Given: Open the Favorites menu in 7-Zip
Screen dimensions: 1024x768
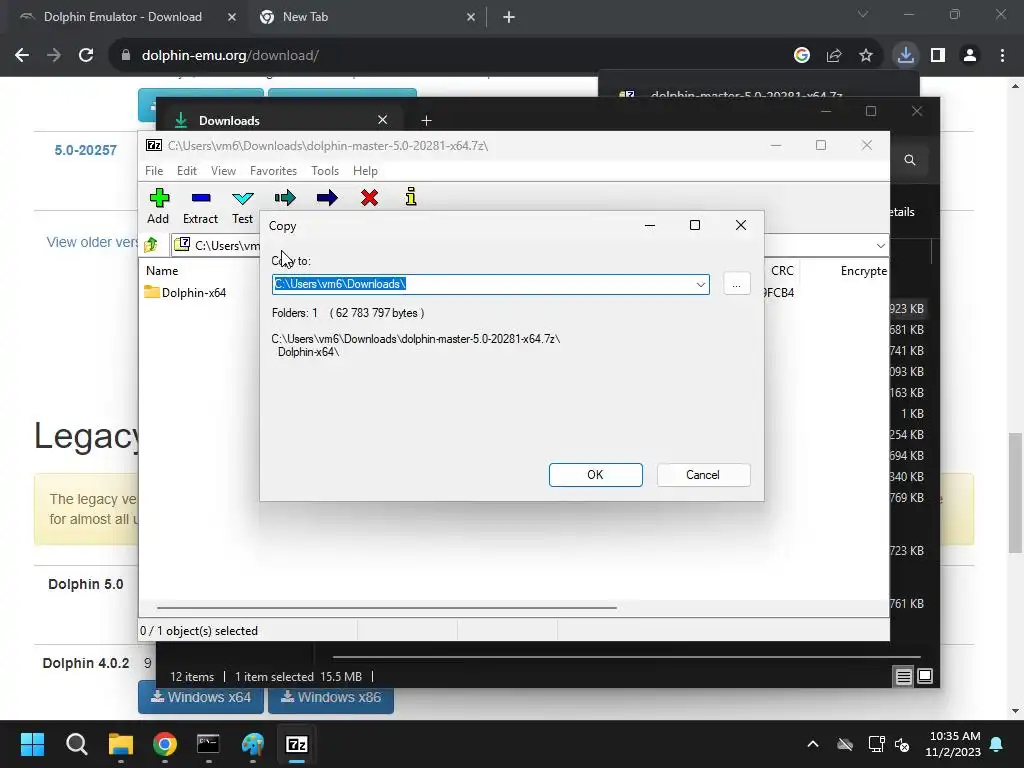Looking at the screenshot, I should tap(274, 170).
